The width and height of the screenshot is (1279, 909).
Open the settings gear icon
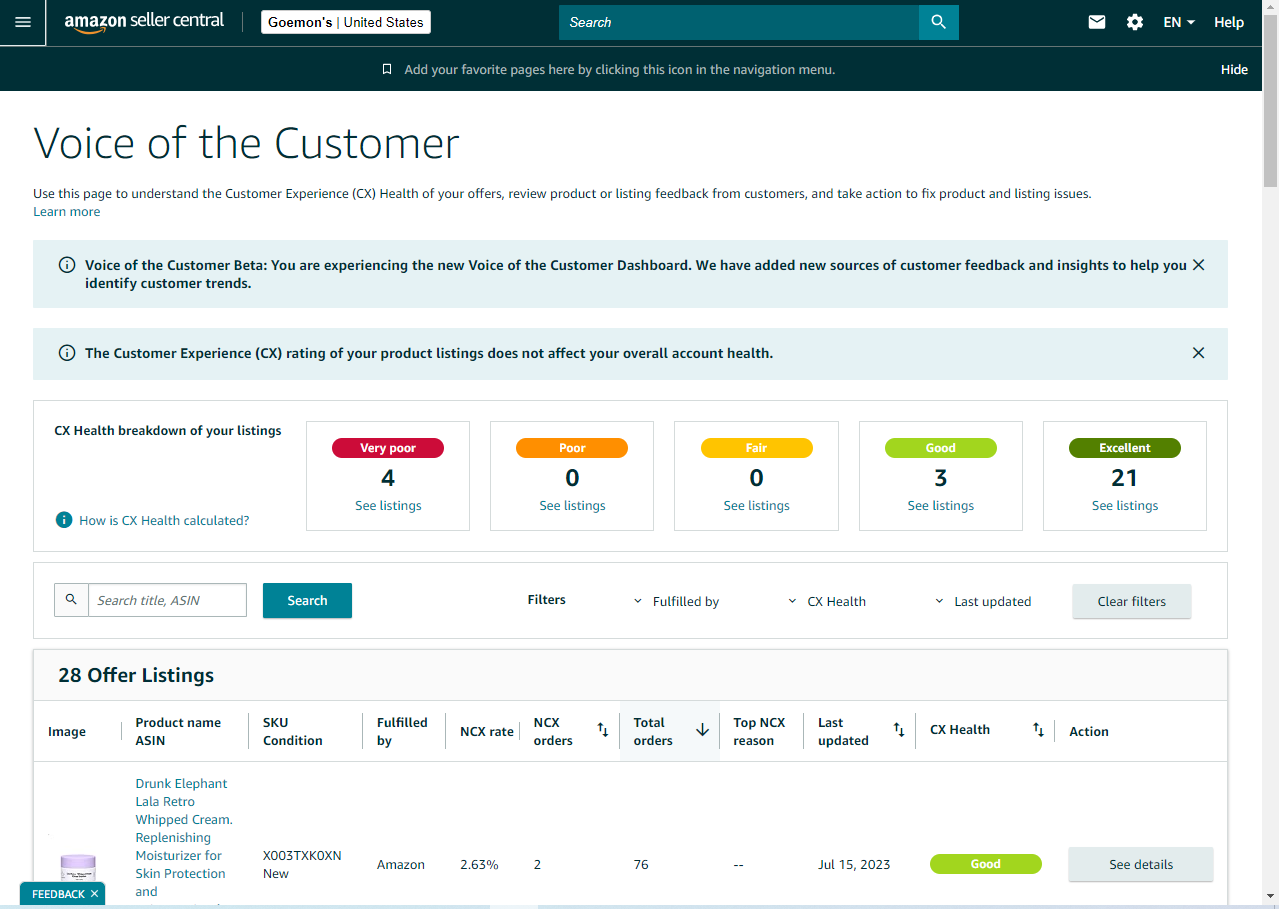(1135, 22)
